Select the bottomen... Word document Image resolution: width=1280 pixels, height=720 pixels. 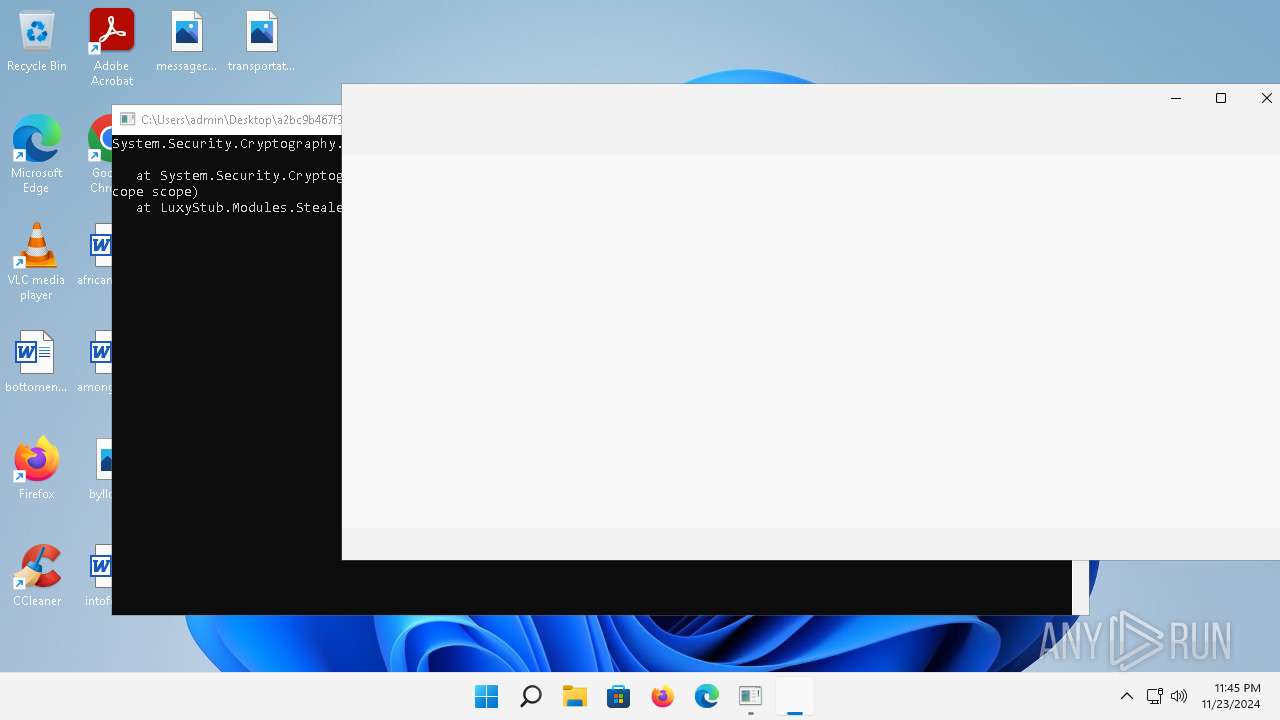tap(36, 362)
